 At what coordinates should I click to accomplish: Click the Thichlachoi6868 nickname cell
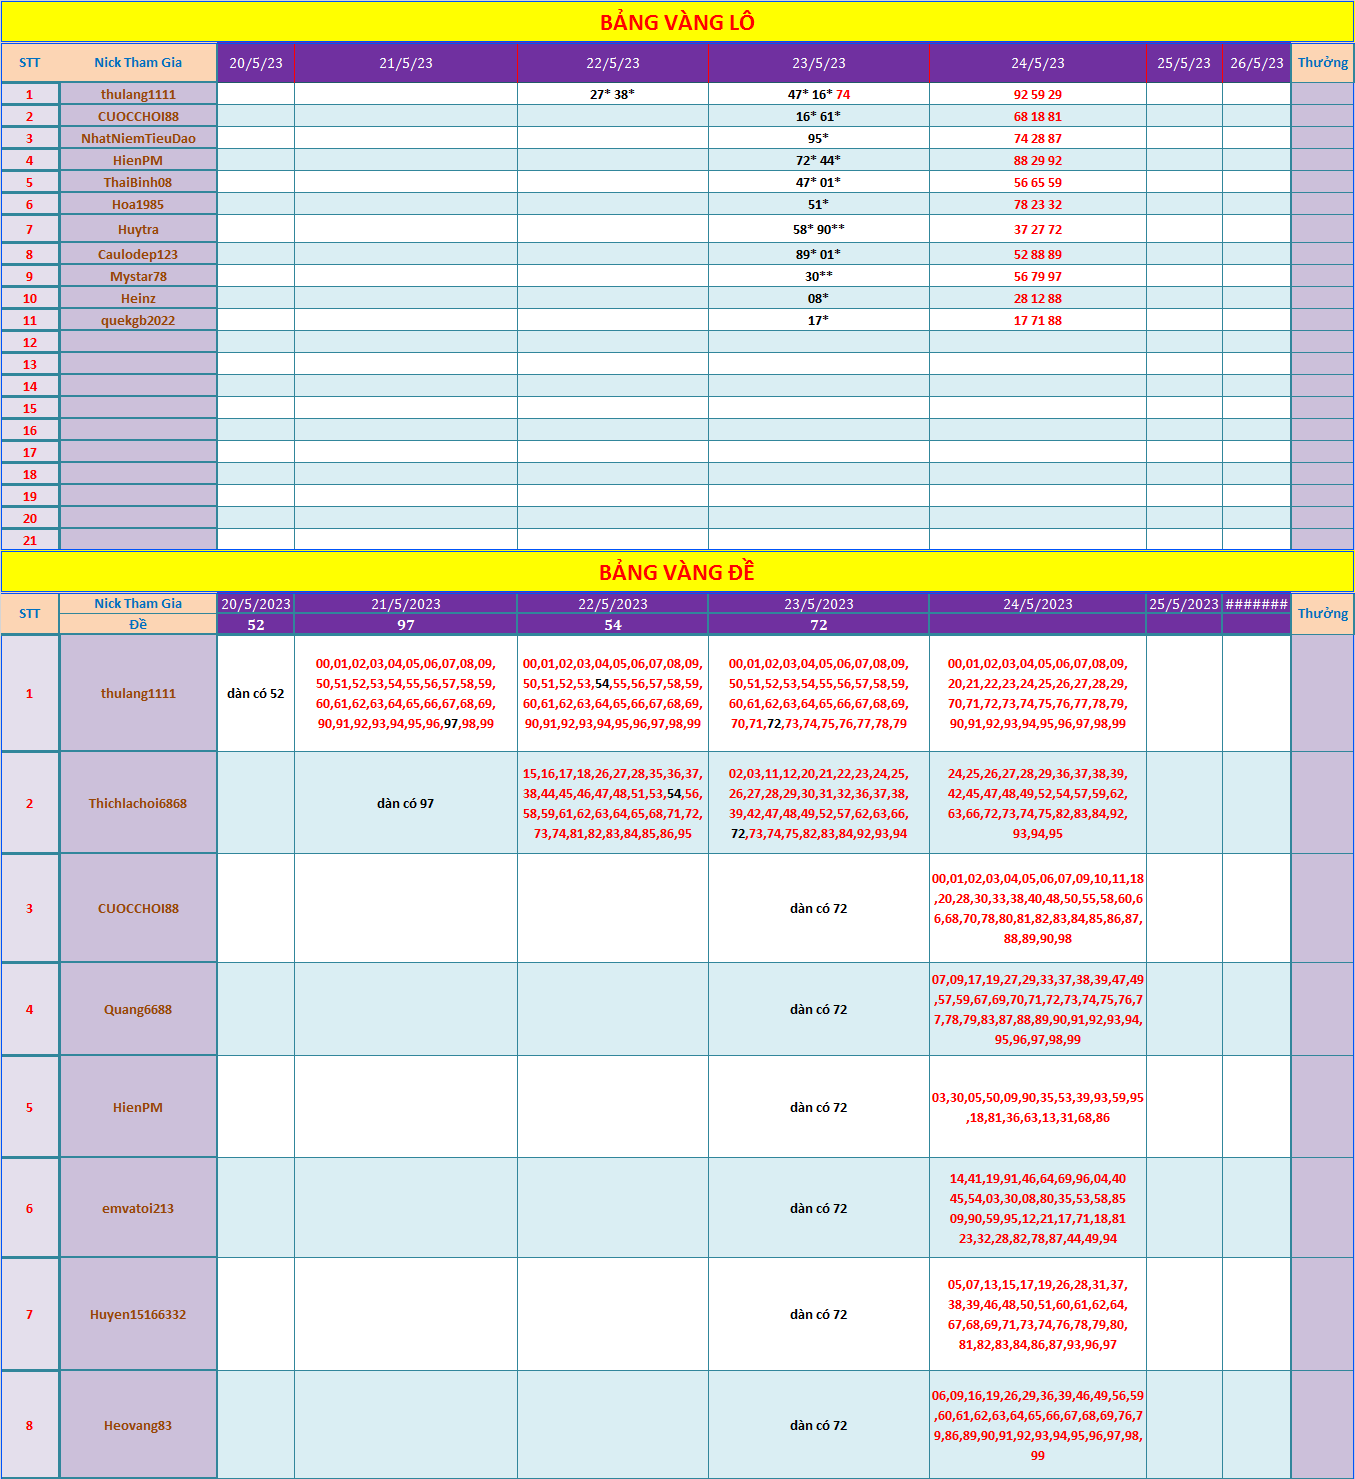138,803
